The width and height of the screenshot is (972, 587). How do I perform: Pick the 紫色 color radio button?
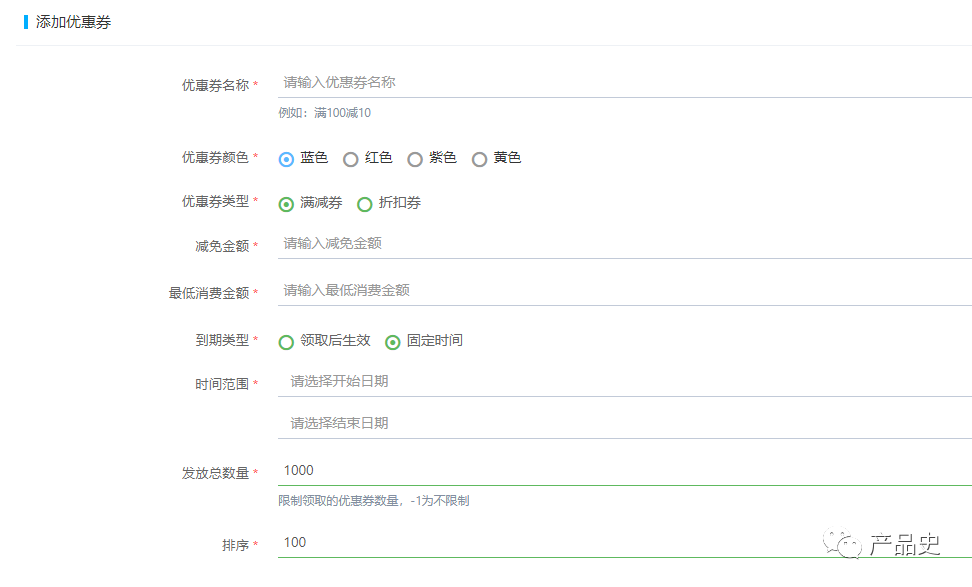click(x=415, y=159)
